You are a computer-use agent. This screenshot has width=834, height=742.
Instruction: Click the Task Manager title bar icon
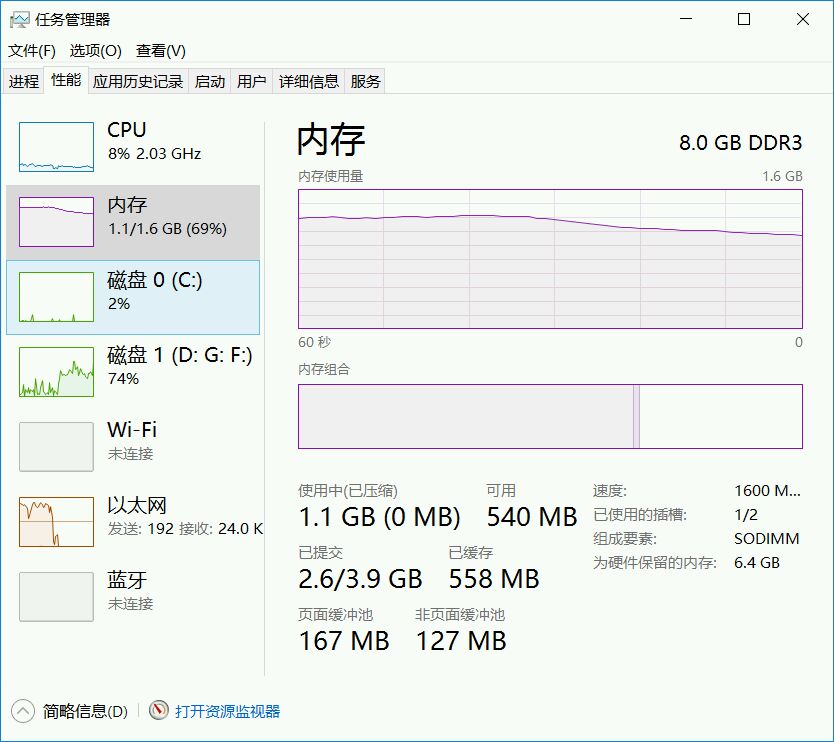(19, 19)
